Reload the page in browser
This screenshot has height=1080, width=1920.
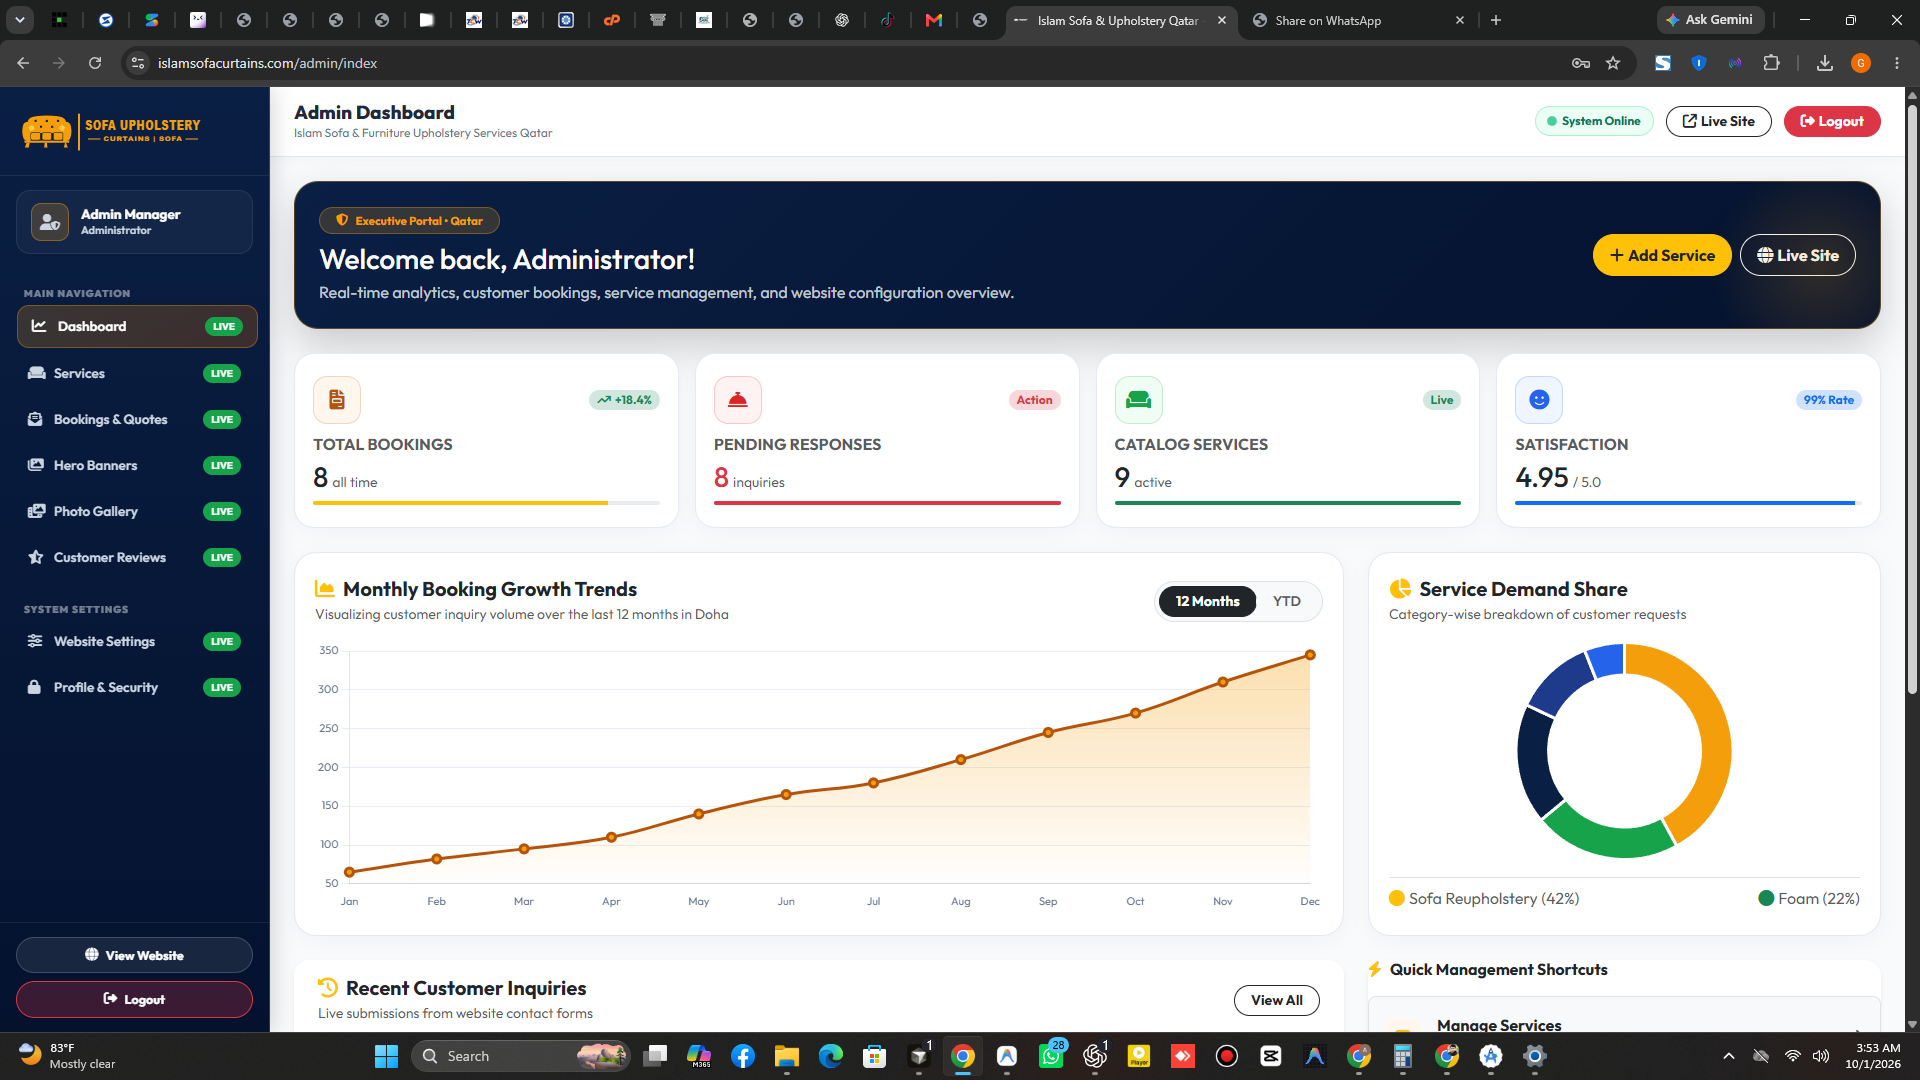tap(95, 63)
